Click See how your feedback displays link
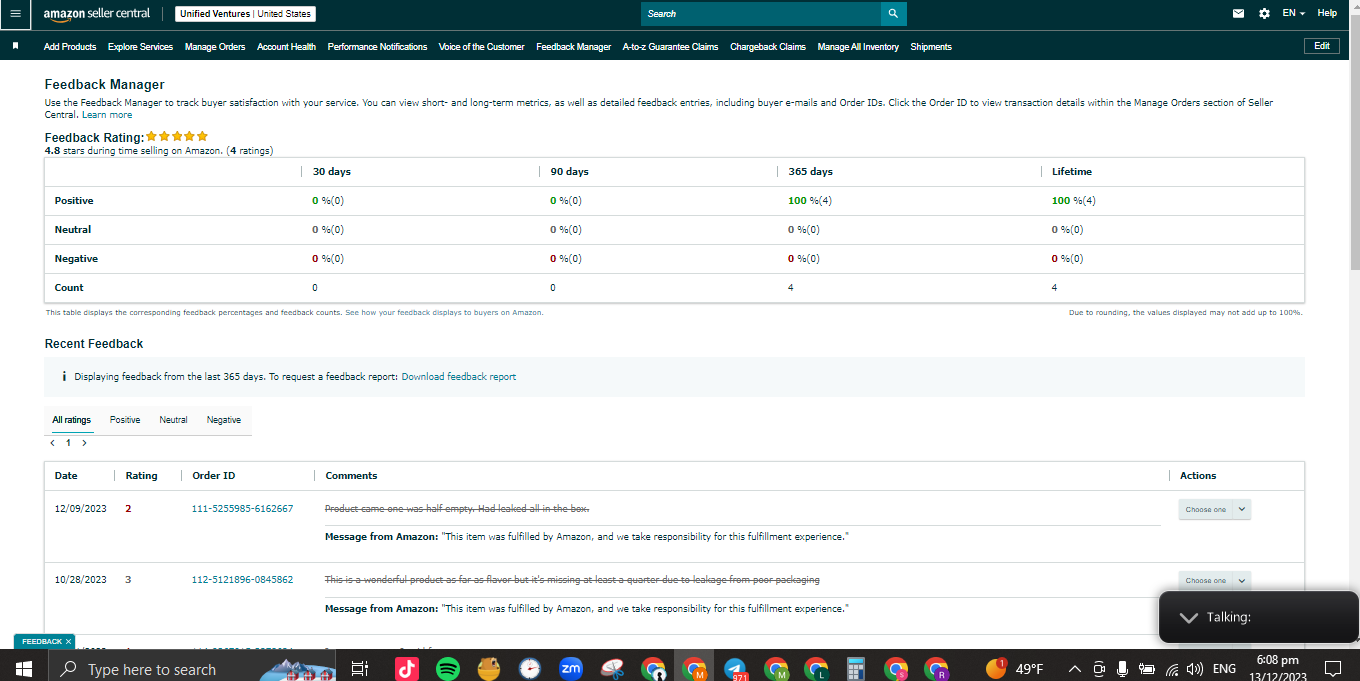 444,313
